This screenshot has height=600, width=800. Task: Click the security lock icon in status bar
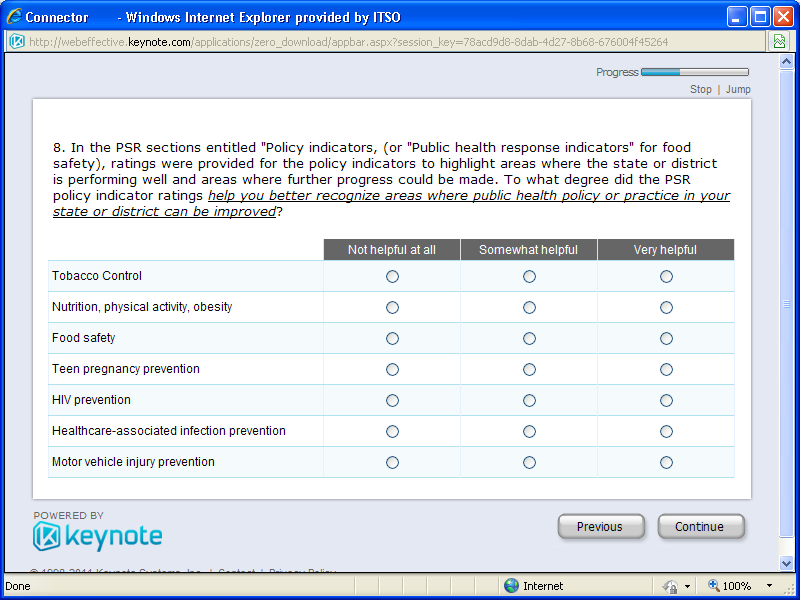(x=670, y=586)
